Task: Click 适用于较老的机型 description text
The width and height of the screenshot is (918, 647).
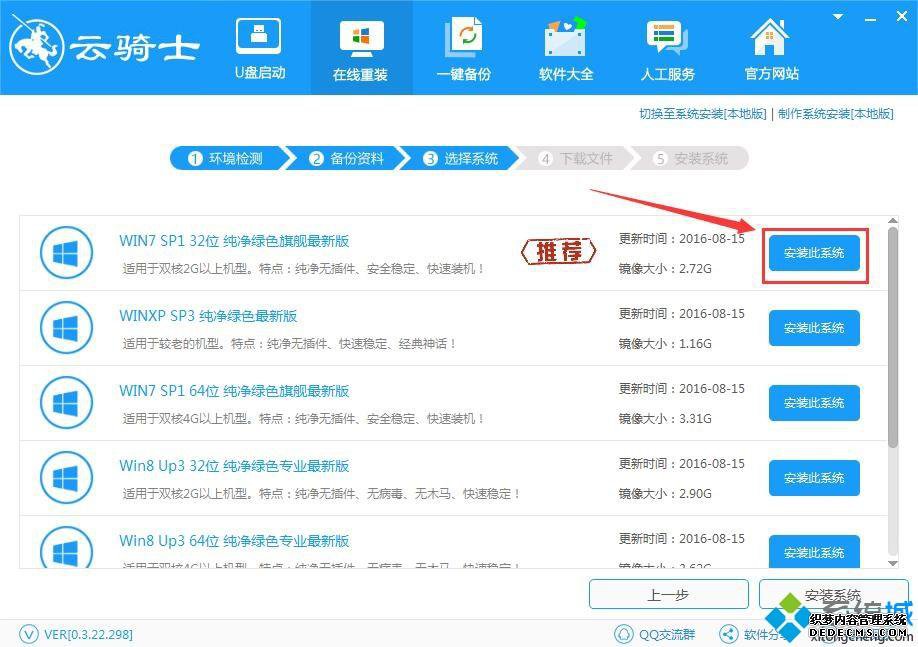Action: click(289, 344)
